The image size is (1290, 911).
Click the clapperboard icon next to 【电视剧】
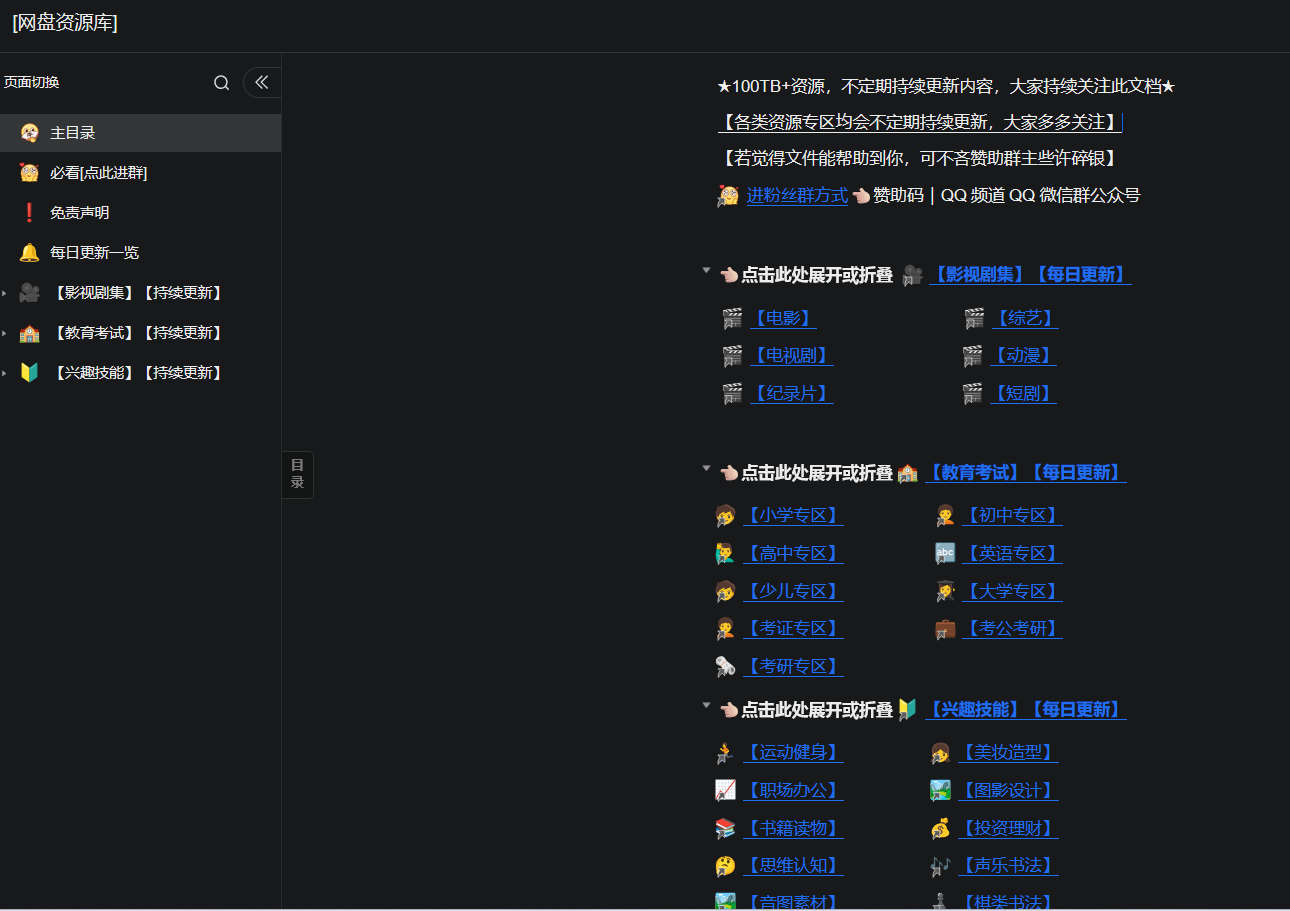733,356
